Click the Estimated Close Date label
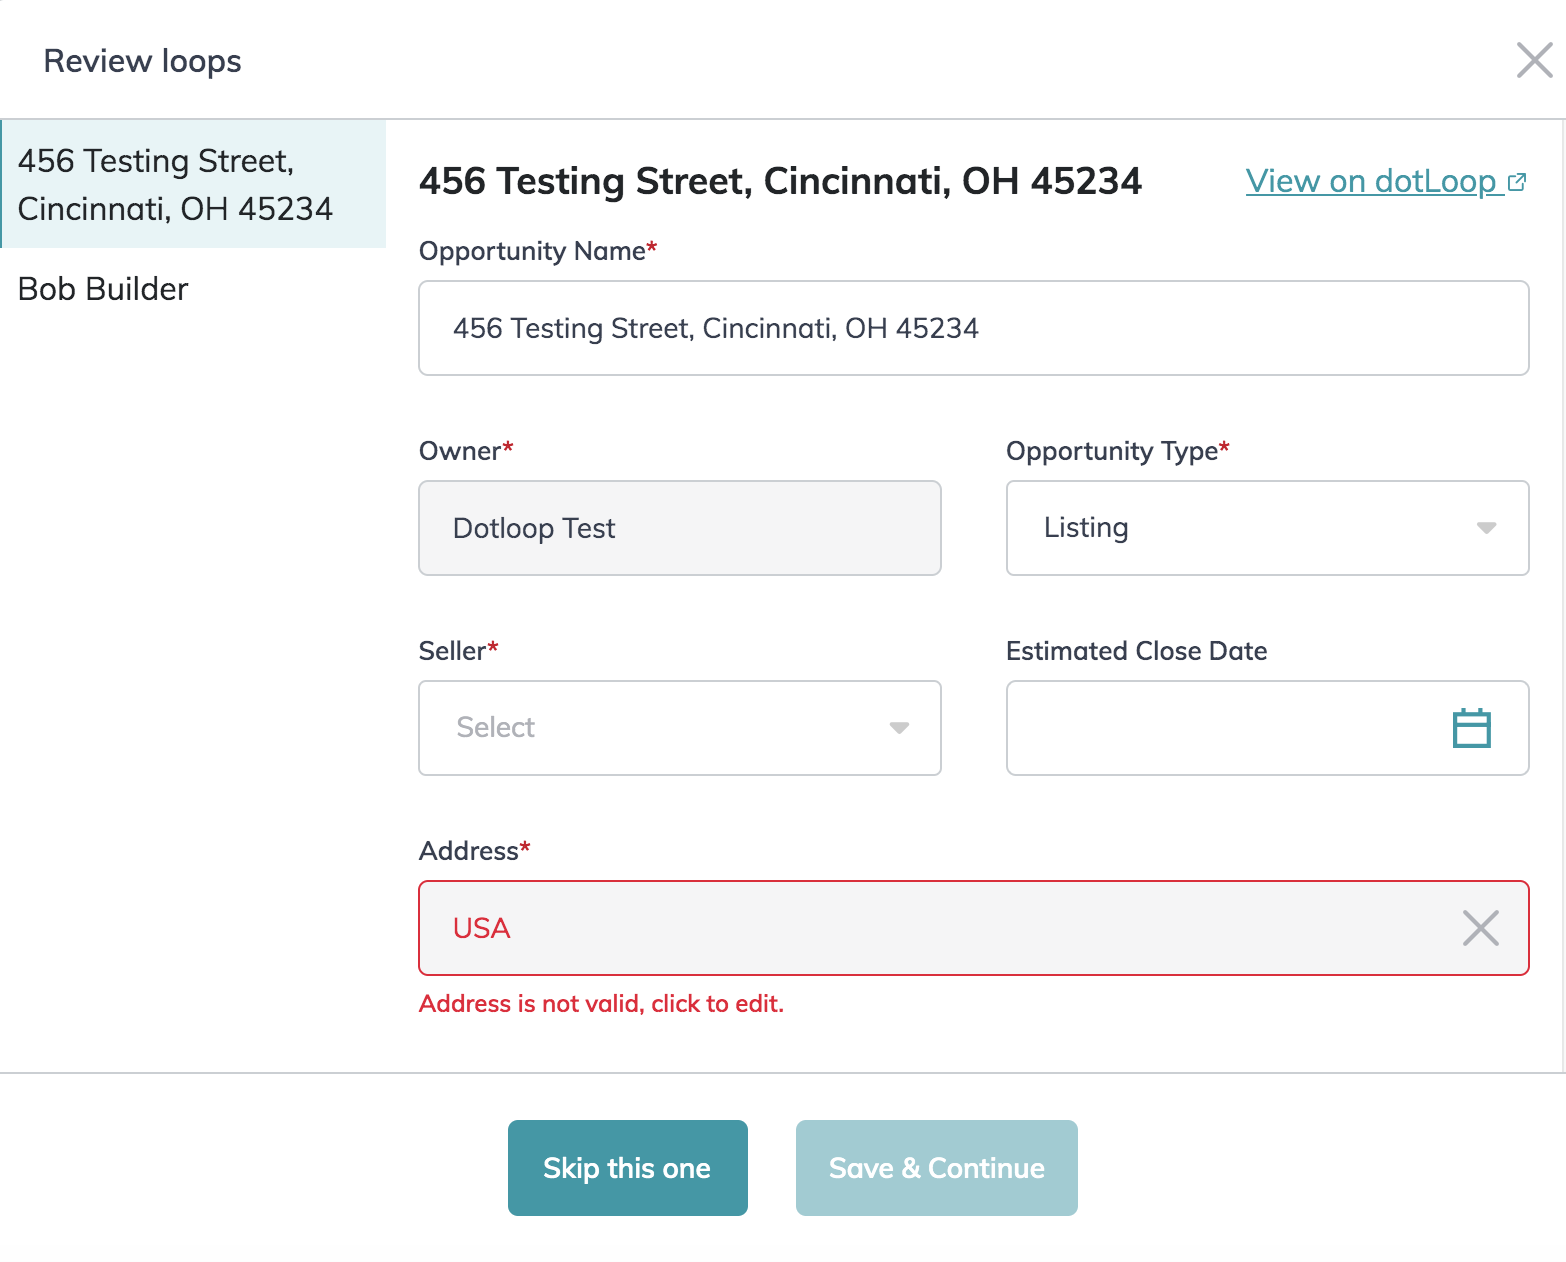Viewport: 1566px width, 1262px height. (x=1136, y=651)
